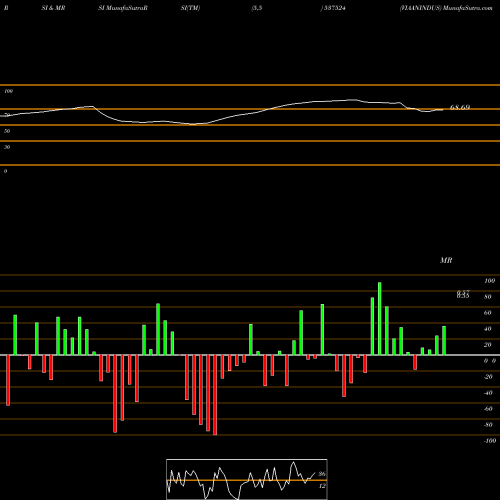Select the last green bar of MR histogram

(444, 340)
